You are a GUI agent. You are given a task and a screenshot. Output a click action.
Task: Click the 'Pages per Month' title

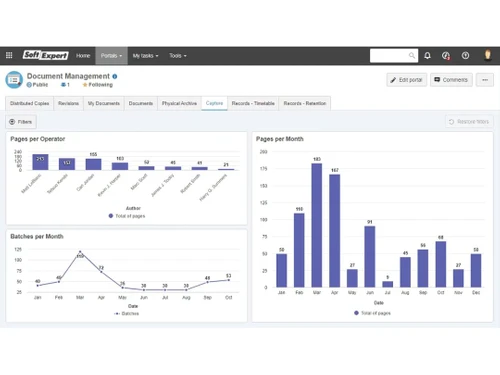[x=280, y=139]
